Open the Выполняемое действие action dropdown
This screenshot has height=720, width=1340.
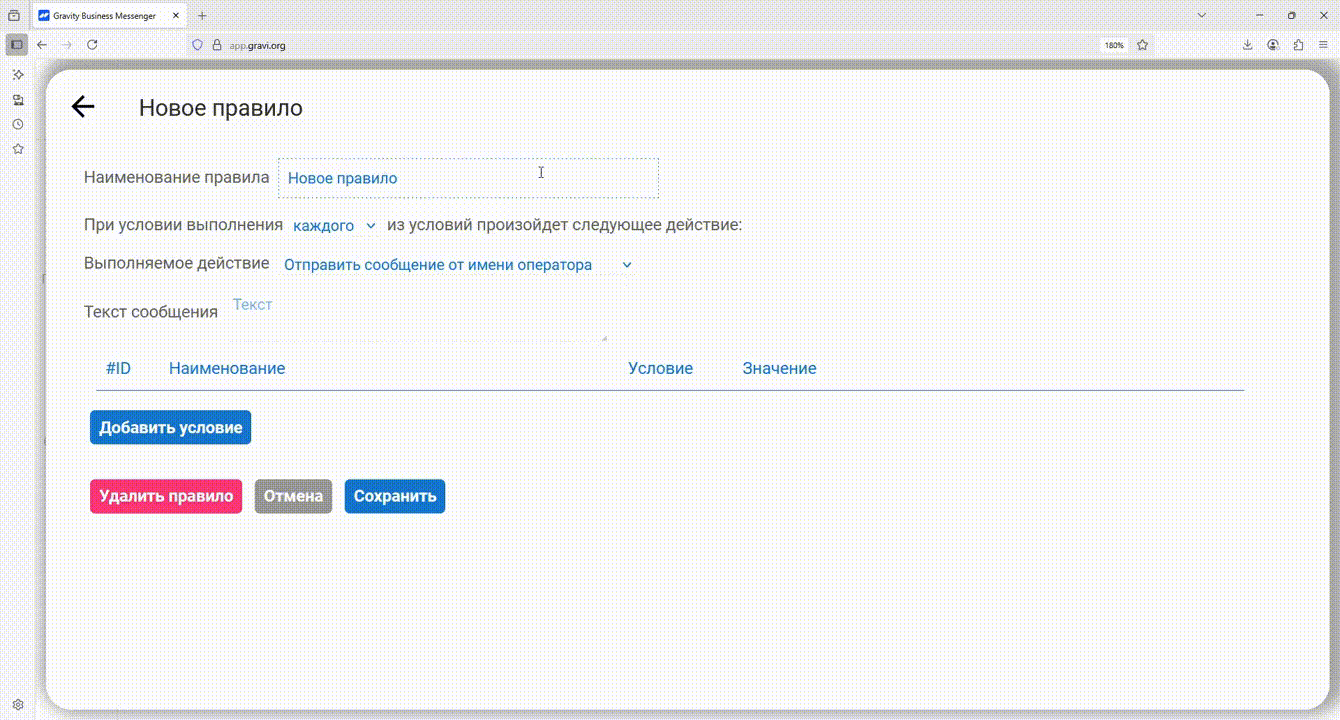(x=457, y=265)
